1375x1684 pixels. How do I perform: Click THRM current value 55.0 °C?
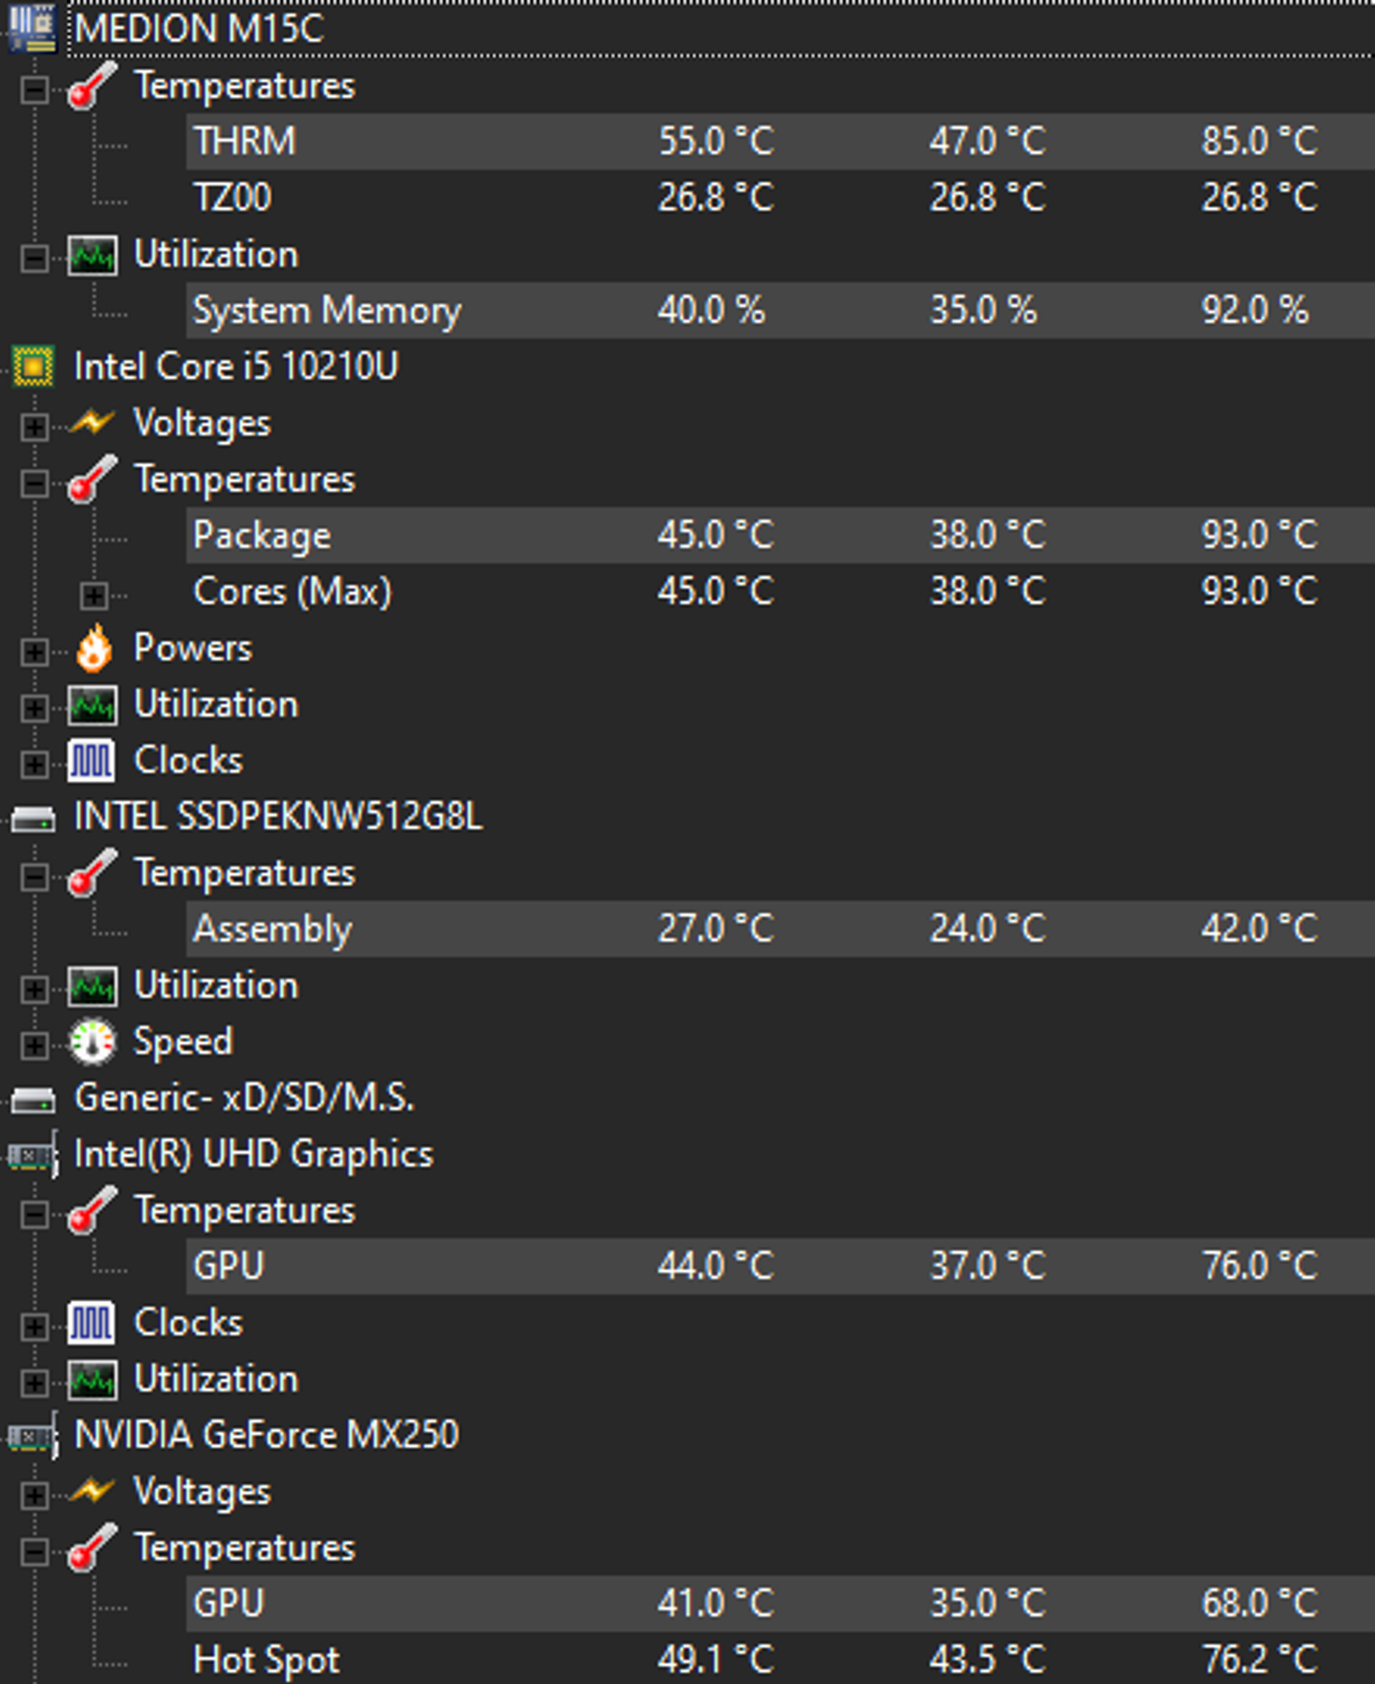716,141
